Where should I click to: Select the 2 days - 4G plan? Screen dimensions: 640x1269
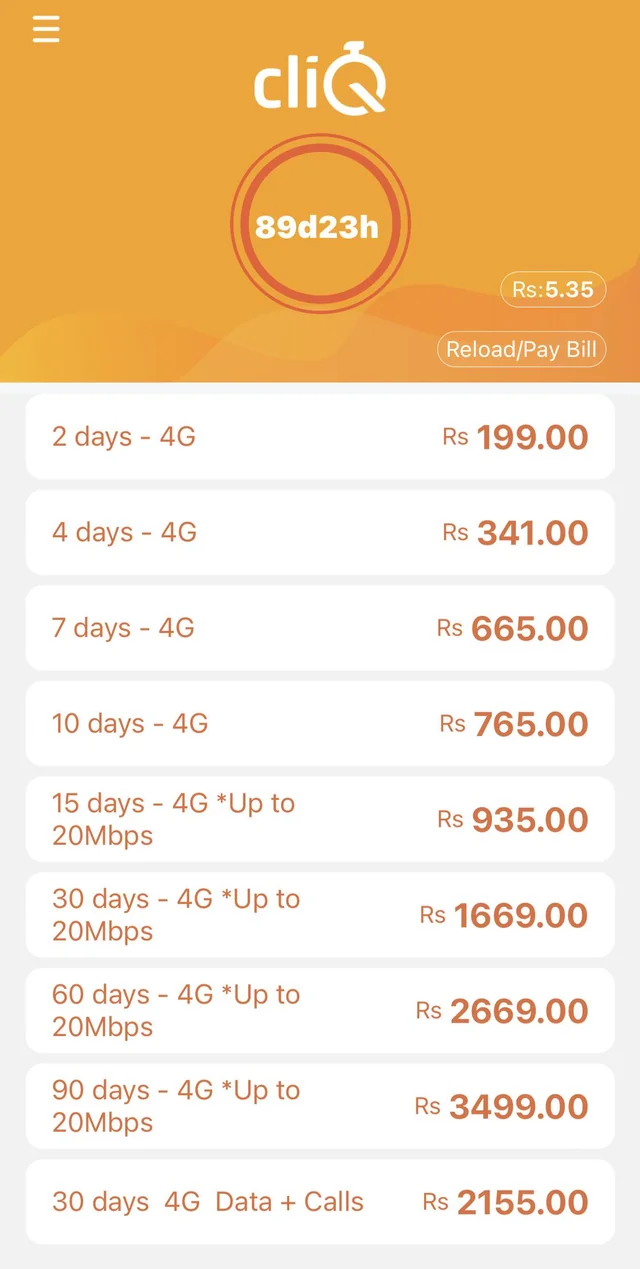(x=319, y=437)
